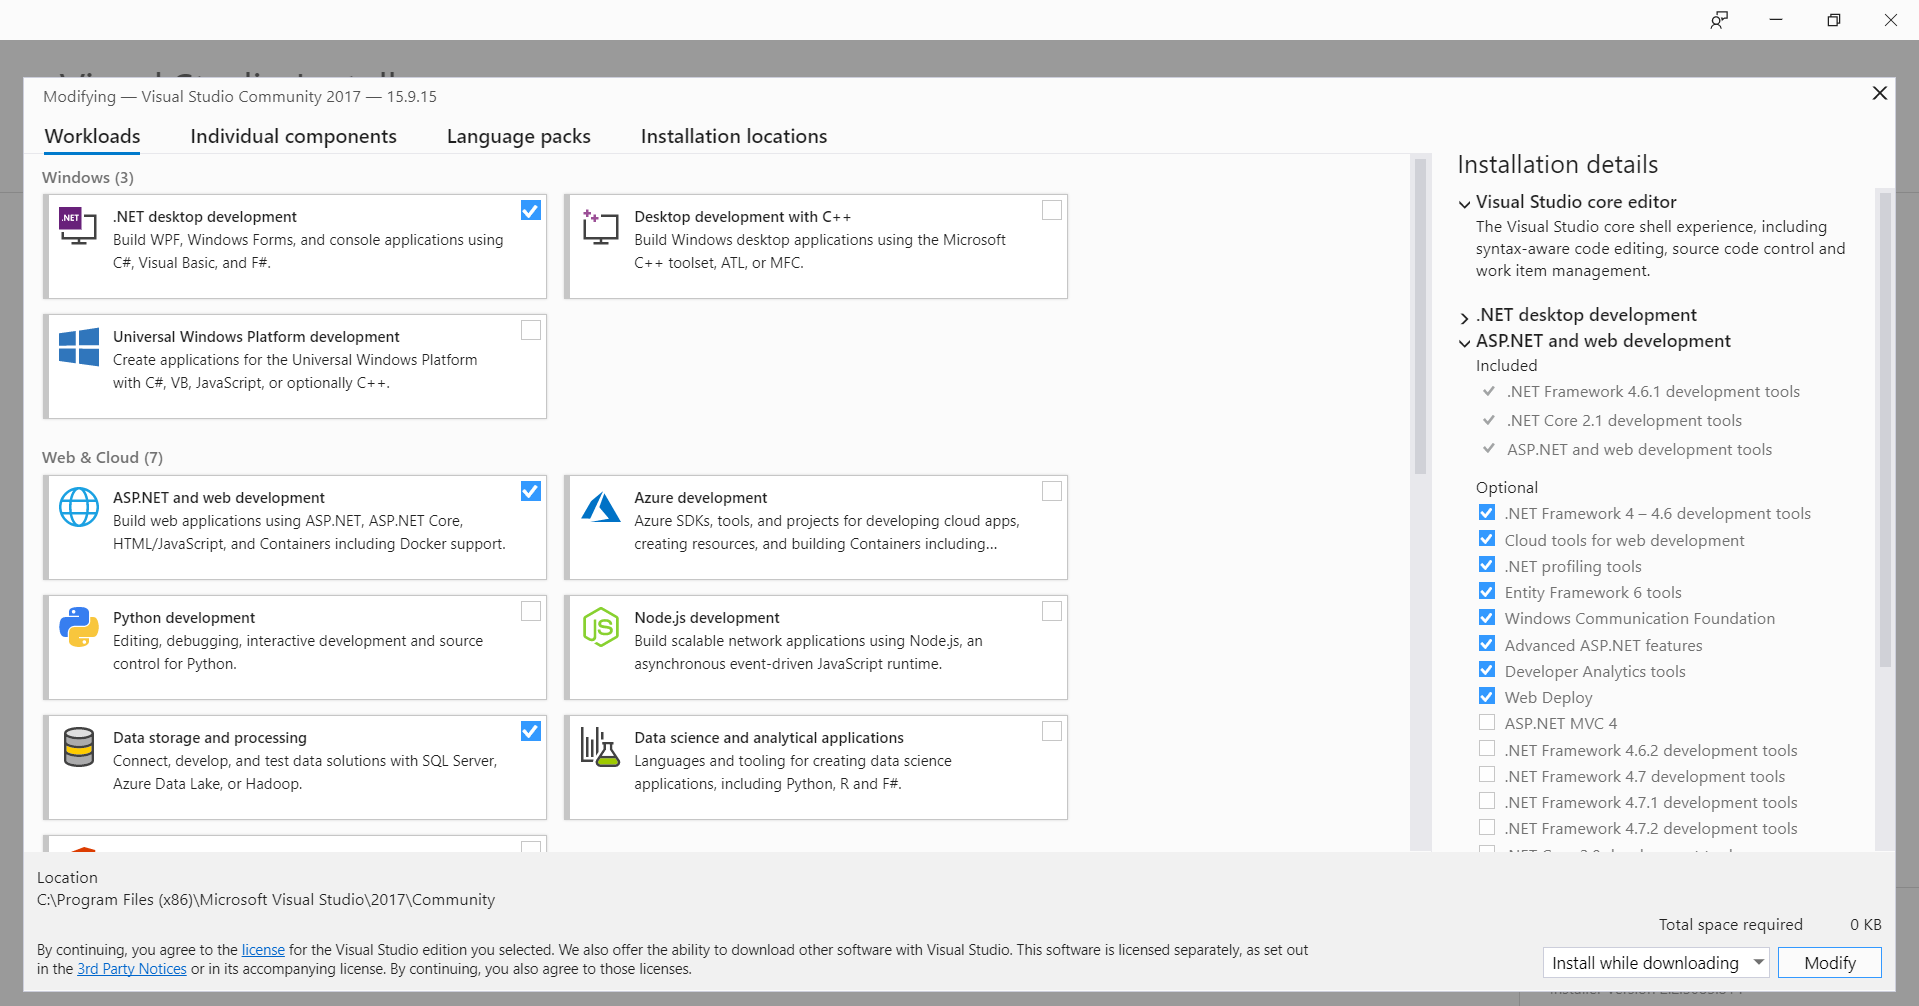
Task: Uncheck Entity Framework 6 tools
Action: (x=1487, y=591)
